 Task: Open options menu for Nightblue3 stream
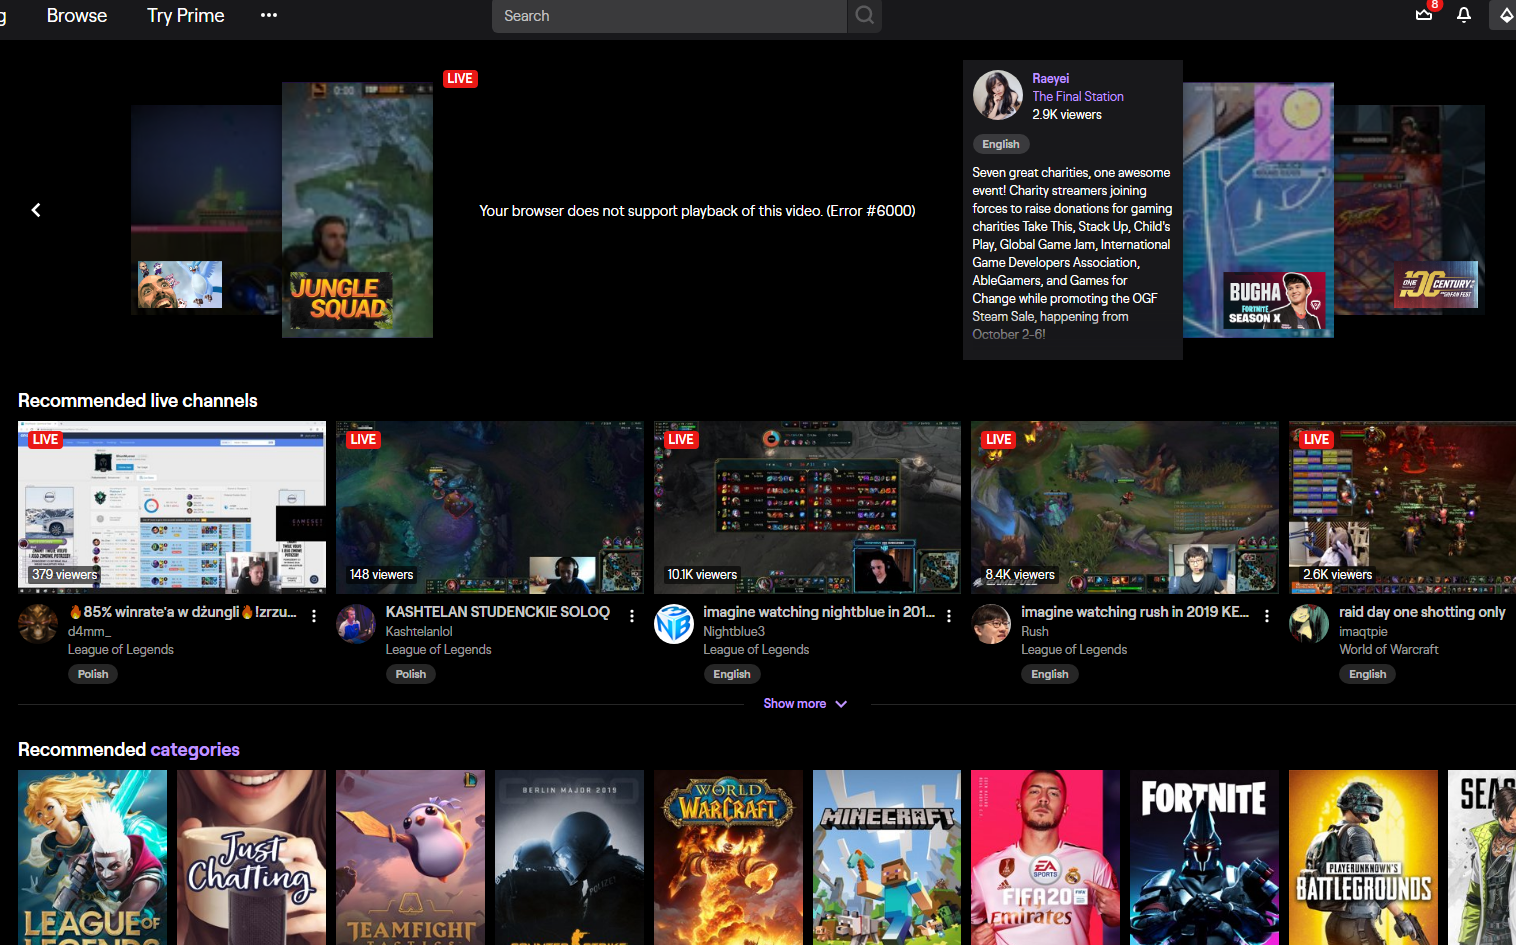pyautogui.click(x=949, y=616)
